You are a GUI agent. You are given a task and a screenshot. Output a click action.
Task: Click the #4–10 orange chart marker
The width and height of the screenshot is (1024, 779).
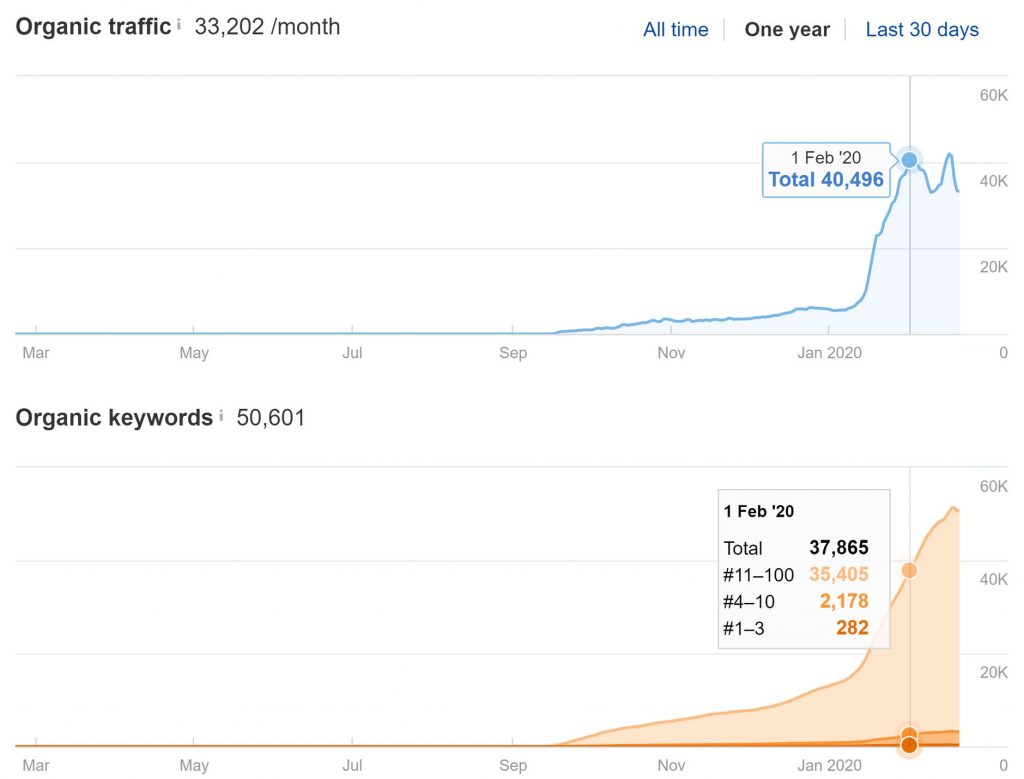[909, 735]
